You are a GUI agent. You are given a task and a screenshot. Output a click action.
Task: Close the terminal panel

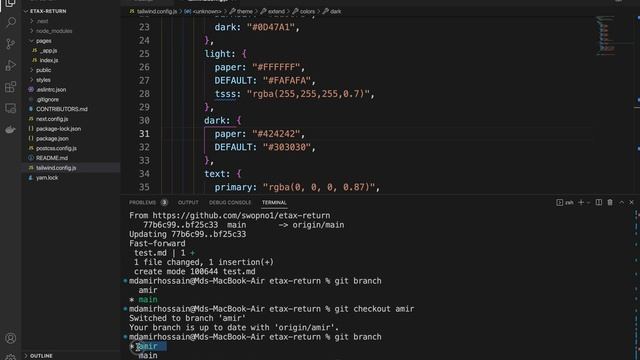tap(631, 202)
